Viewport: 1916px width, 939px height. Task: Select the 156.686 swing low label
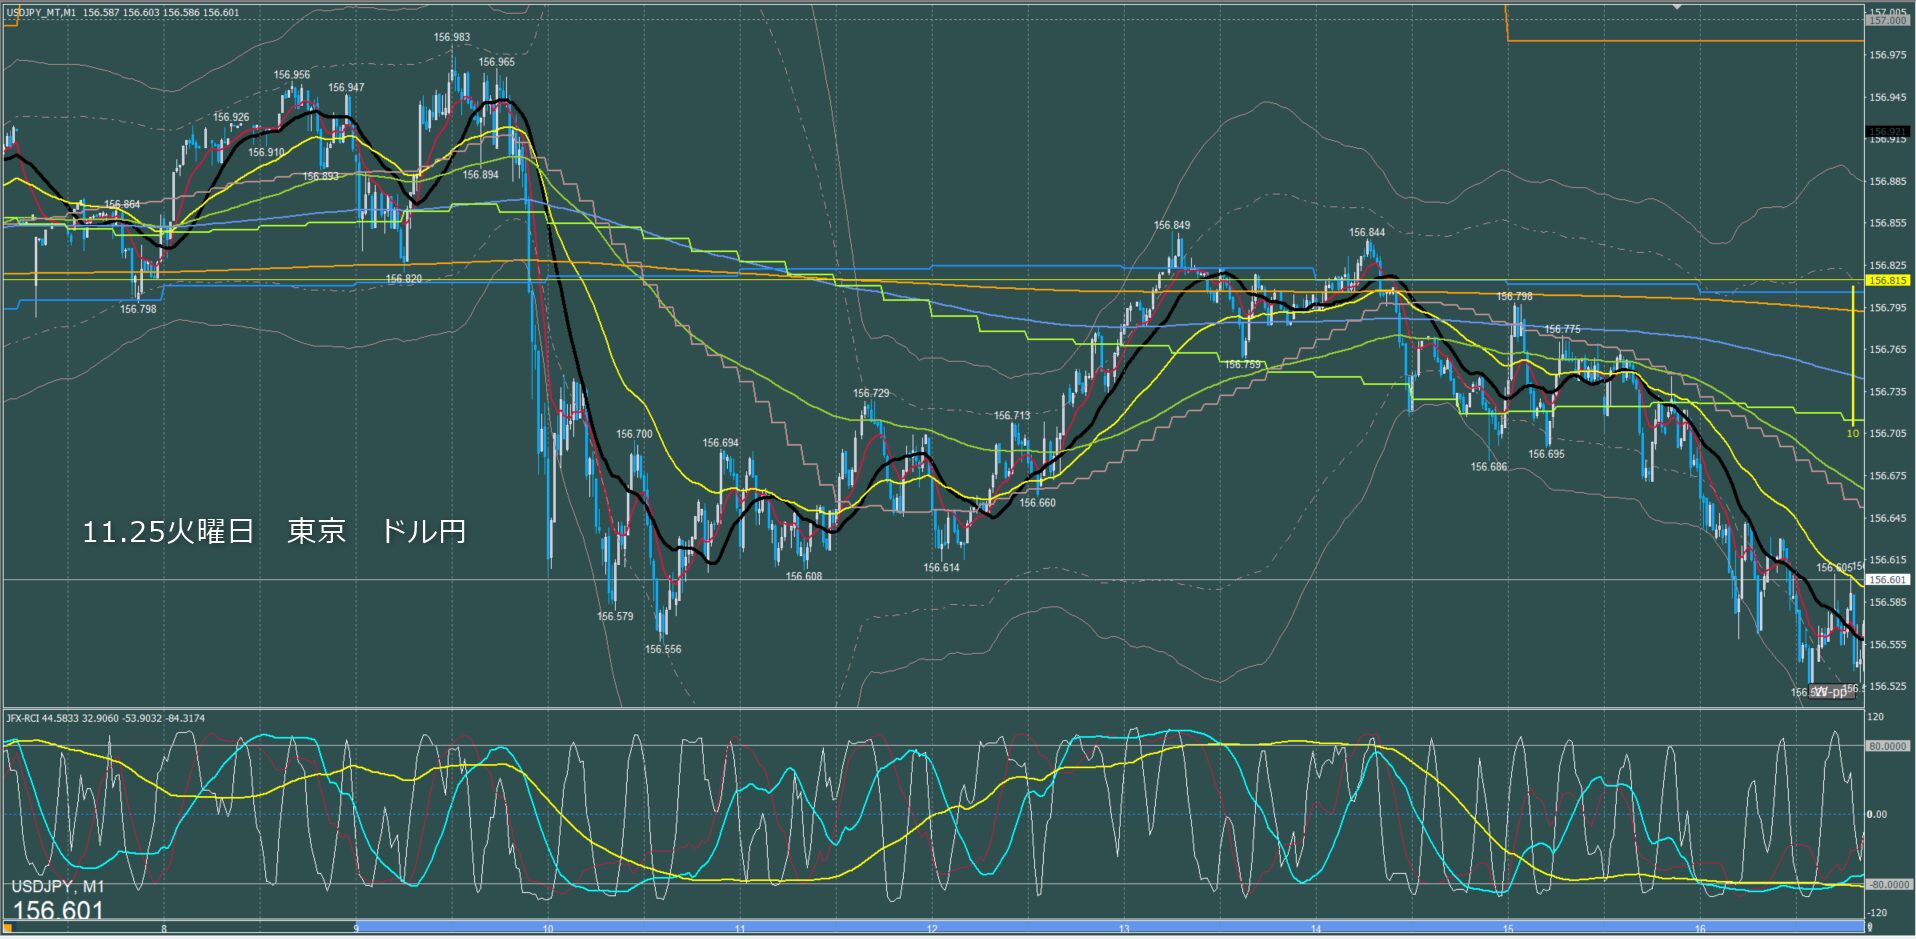pos(1488,467)
